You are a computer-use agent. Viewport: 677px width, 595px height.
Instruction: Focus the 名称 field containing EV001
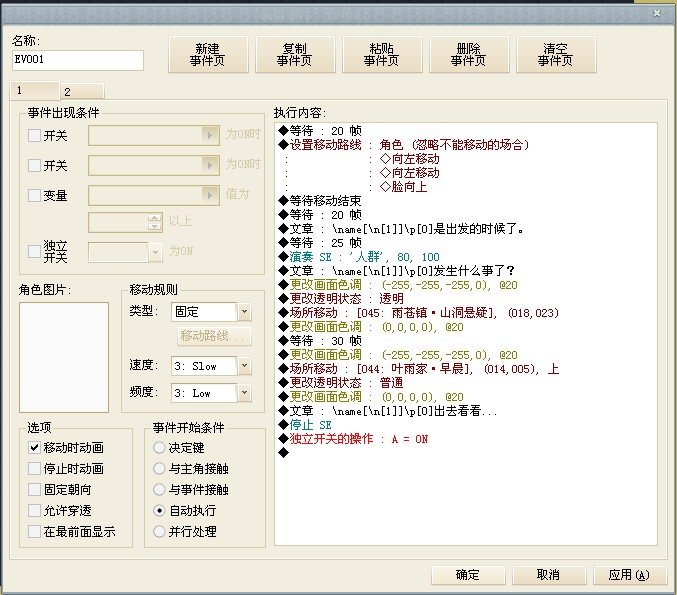coord(78,60)
